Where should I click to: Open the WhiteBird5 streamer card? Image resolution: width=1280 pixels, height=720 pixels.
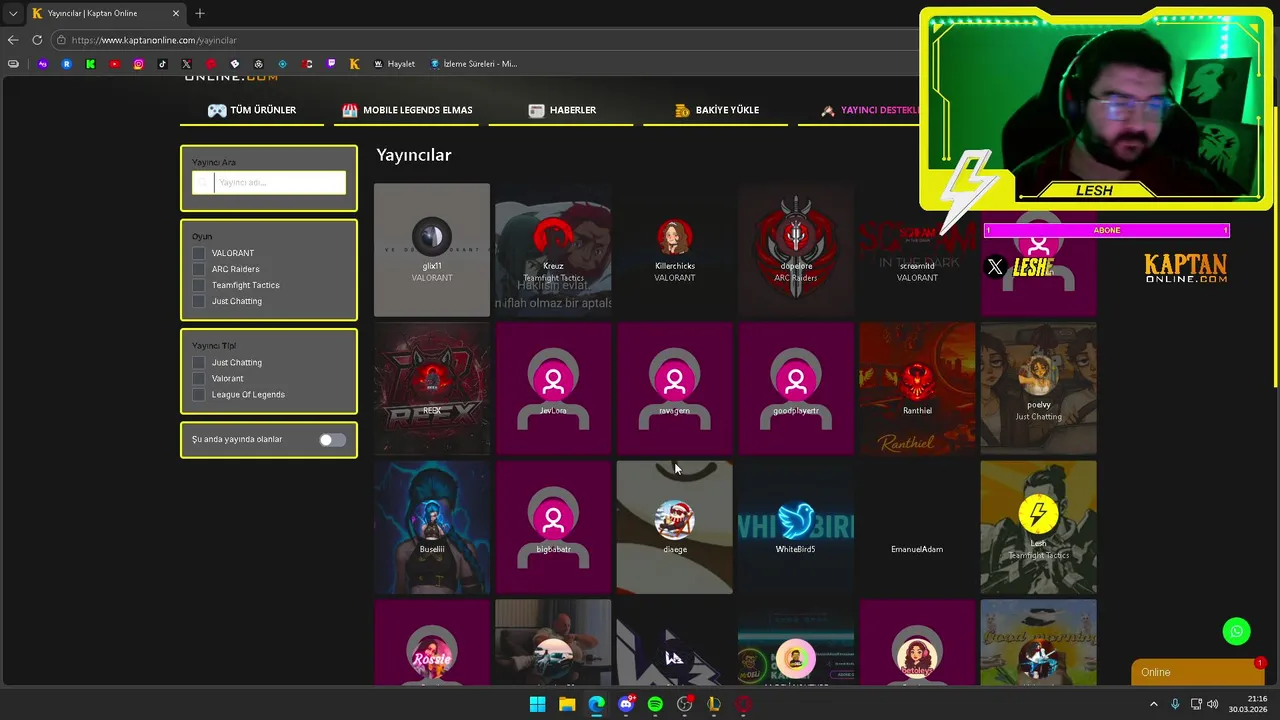click(x=796, y=527)
